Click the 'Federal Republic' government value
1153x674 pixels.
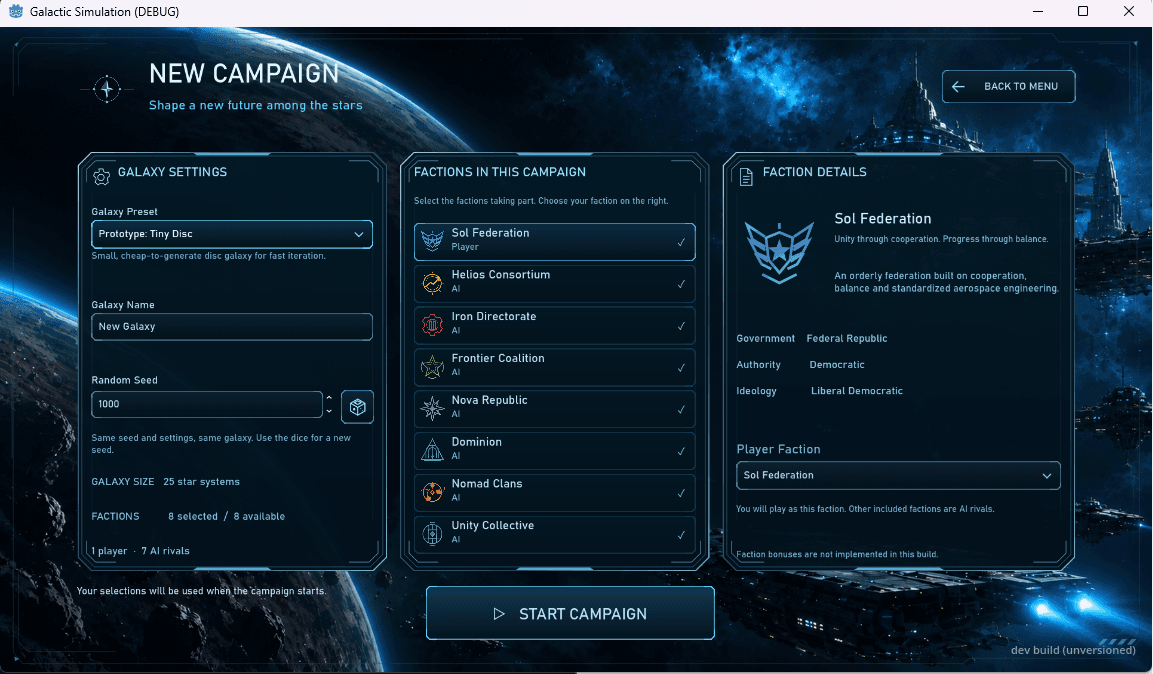[846, 339]
